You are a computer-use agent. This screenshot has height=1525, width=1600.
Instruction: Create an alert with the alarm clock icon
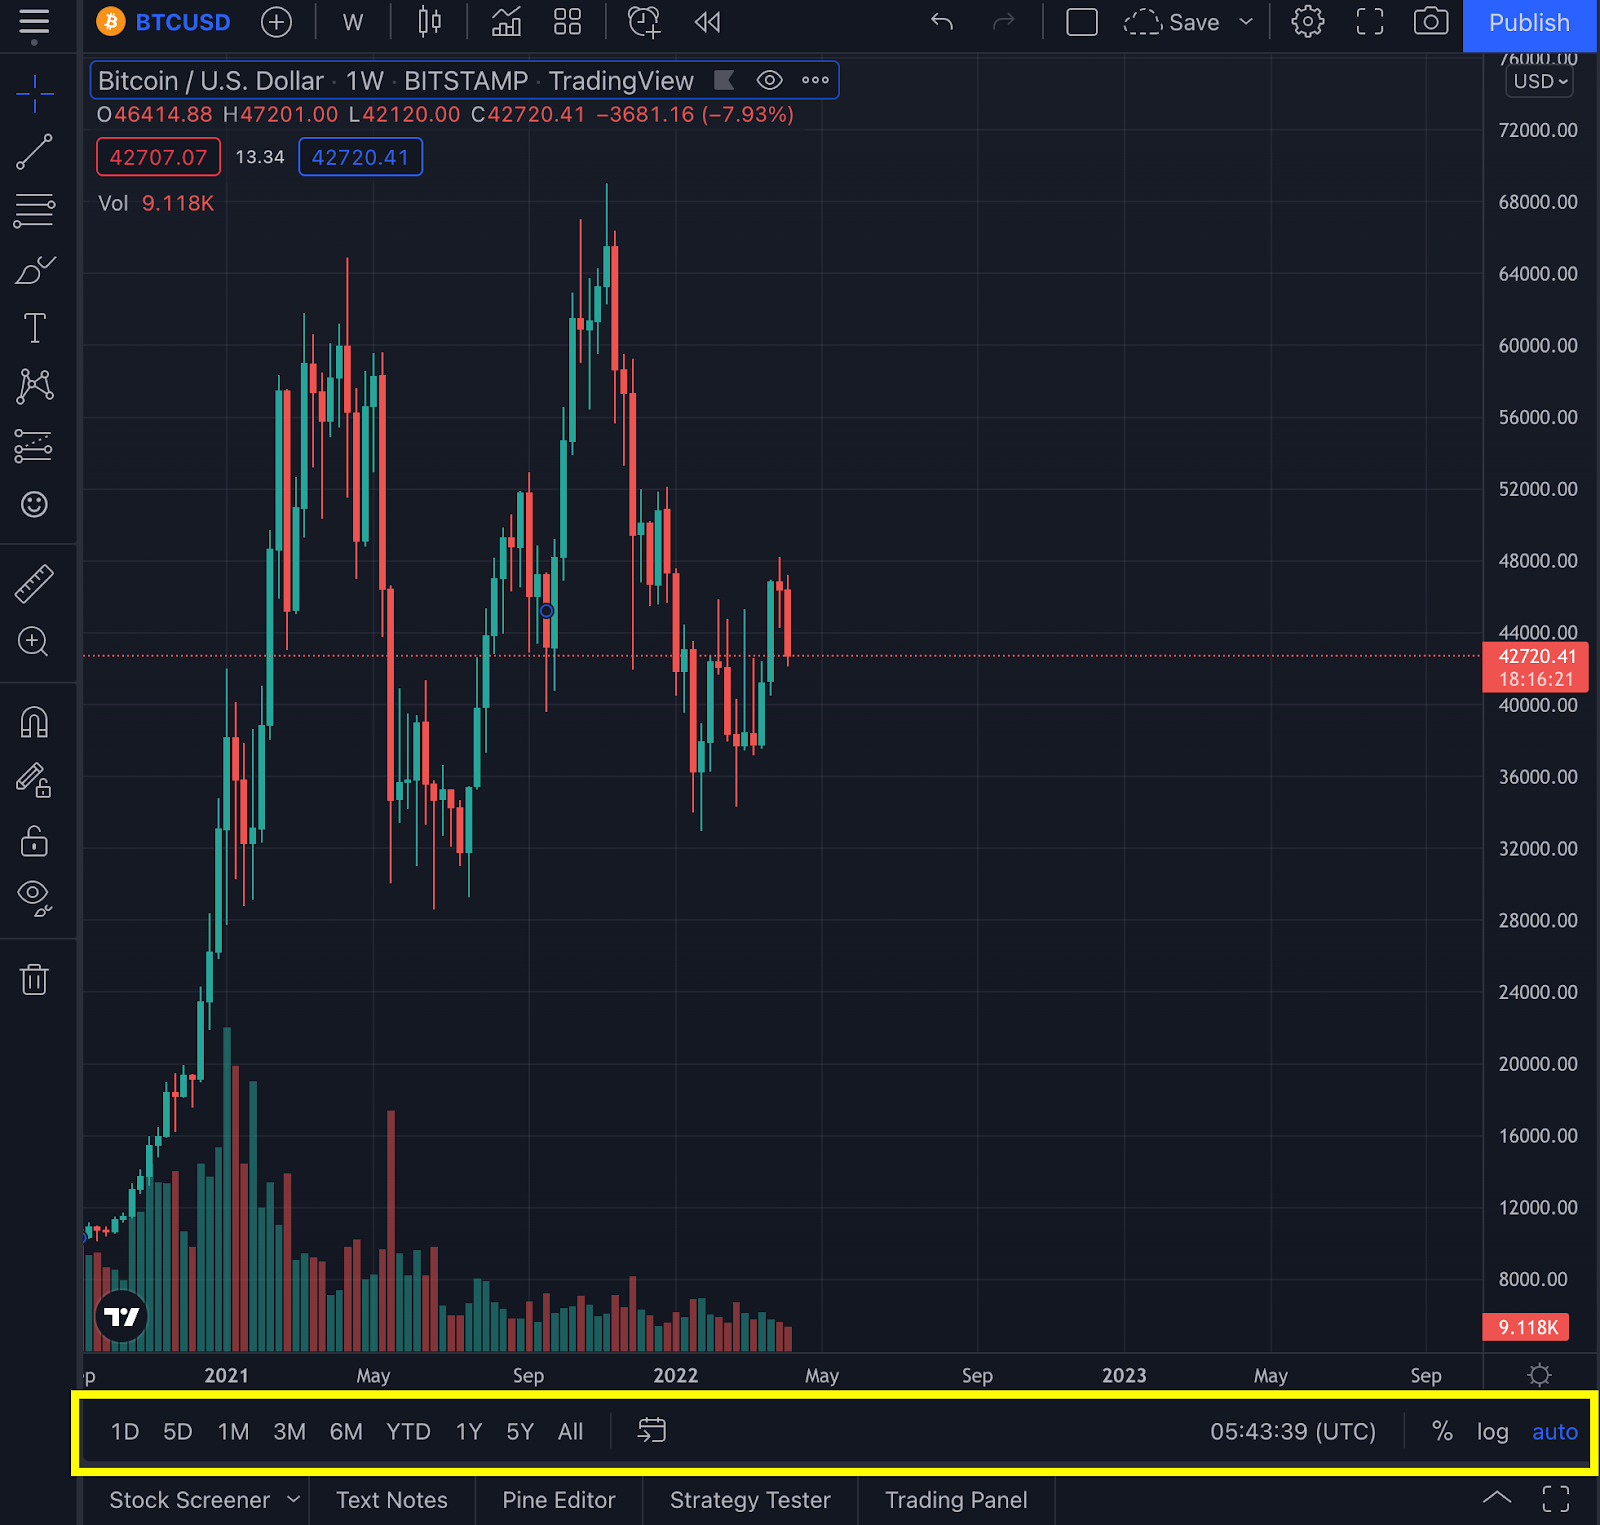click(644, 22)
